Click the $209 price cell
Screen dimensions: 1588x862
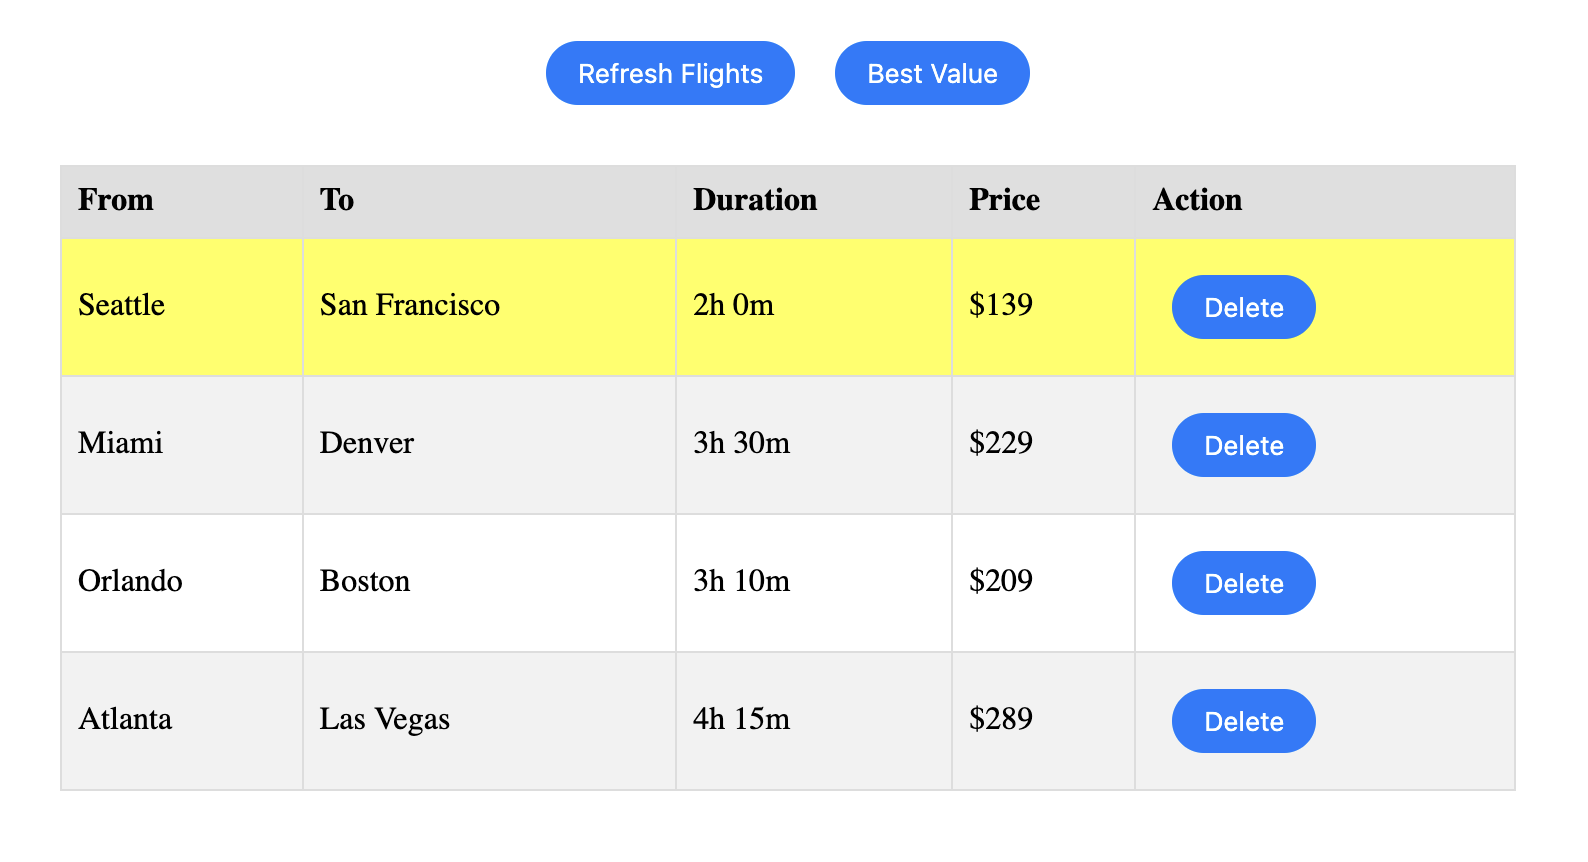point(1001,581)
